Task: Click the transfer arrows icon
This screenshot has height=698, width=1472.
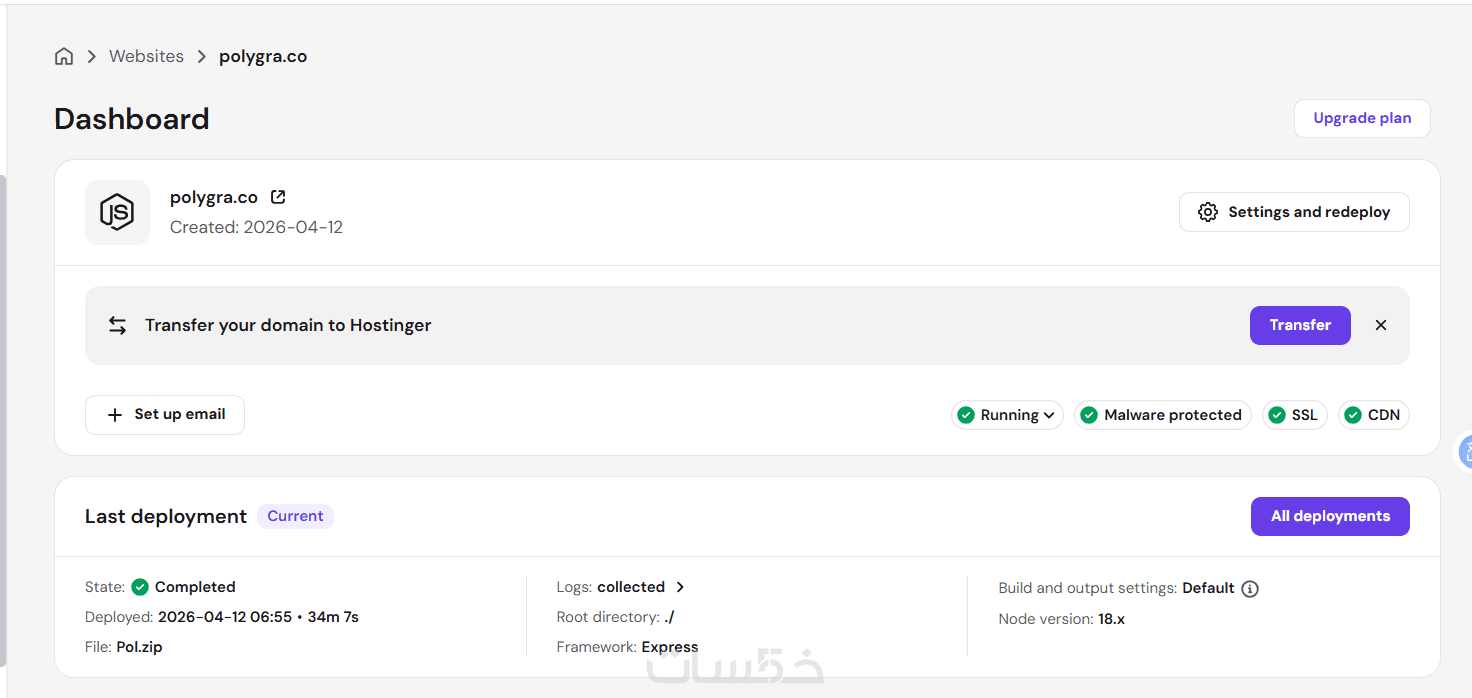Action: (118, 325)
